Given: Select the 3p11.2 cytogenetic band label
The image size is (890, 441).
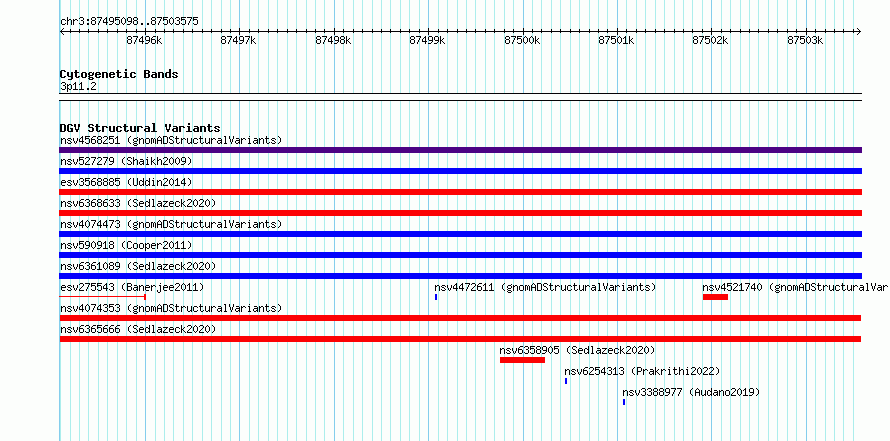Looking at the screenshot, I should (77, 87).
